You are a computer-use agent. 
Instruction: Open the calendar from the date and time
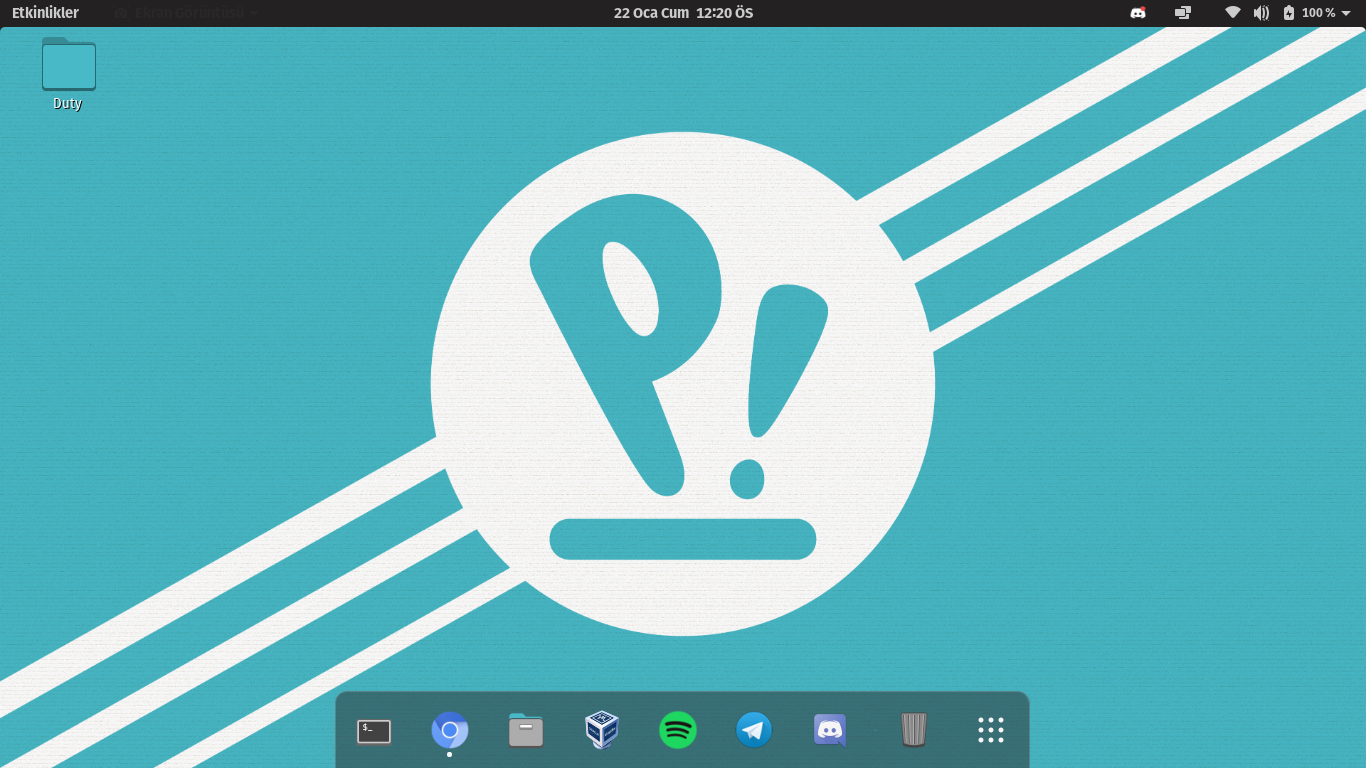point(683,13)
